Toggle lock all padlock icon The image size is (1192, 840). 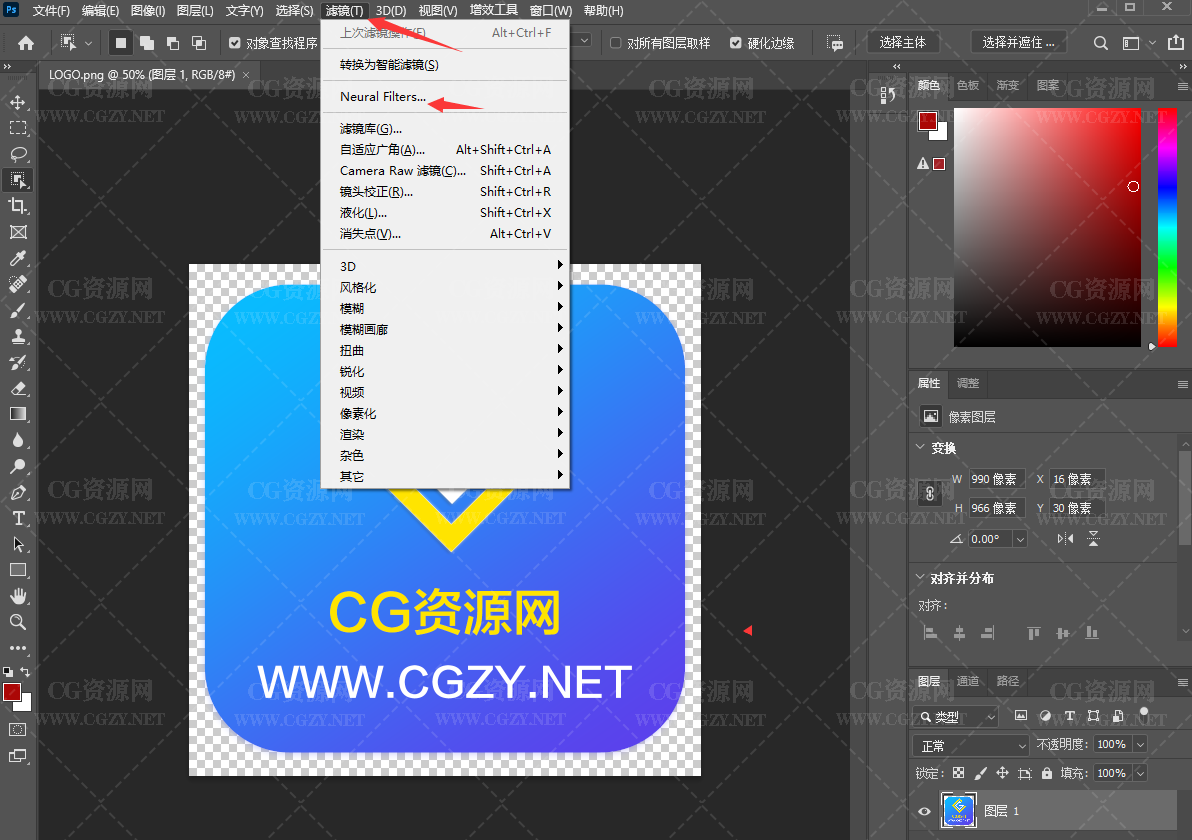(1047, 773)
